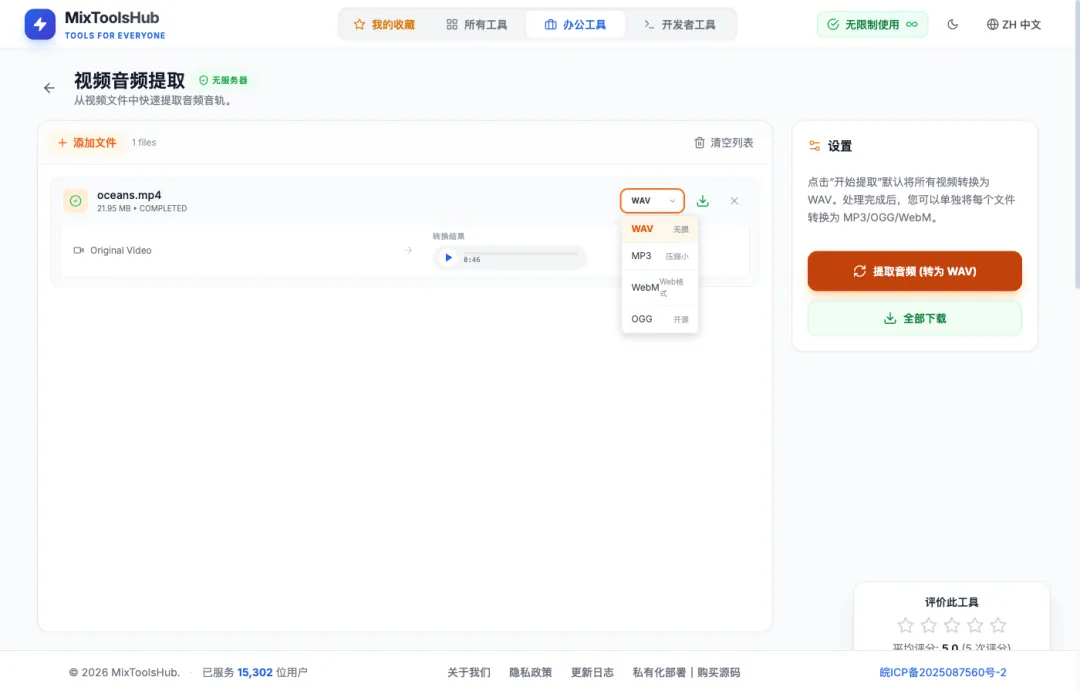Toggle dark mode moon icon
The image size is (1080, 694).
point(953,25)
